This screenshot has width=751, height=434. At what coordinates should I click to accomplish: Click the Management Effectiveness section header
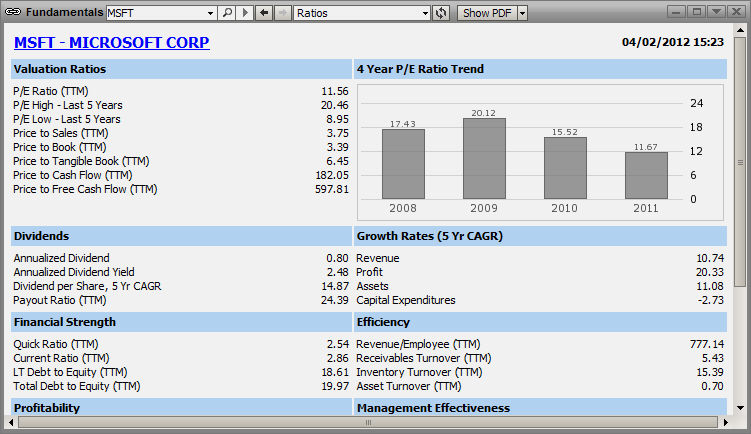[x=540, y=407]
